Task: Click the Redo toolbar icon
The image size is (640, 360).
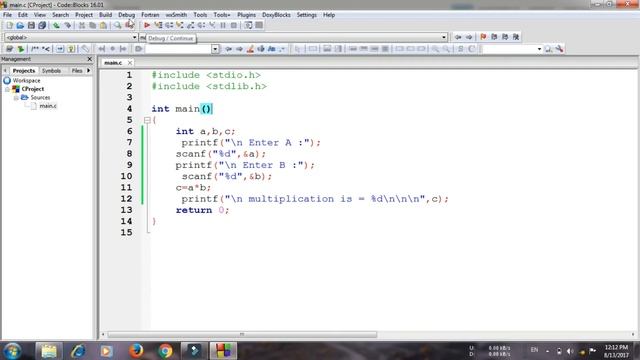Action: 67,25
